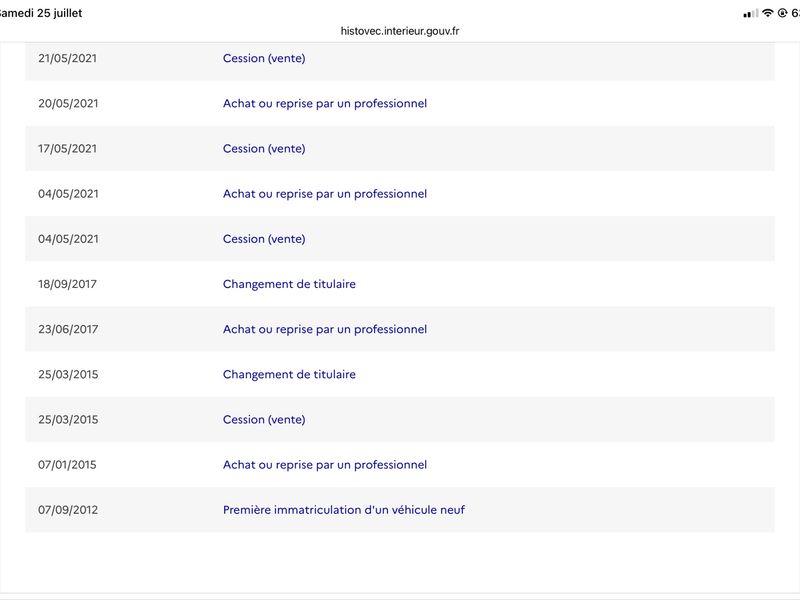Open Achat ou reprise entry from 23/06/2017

(324, 329)
